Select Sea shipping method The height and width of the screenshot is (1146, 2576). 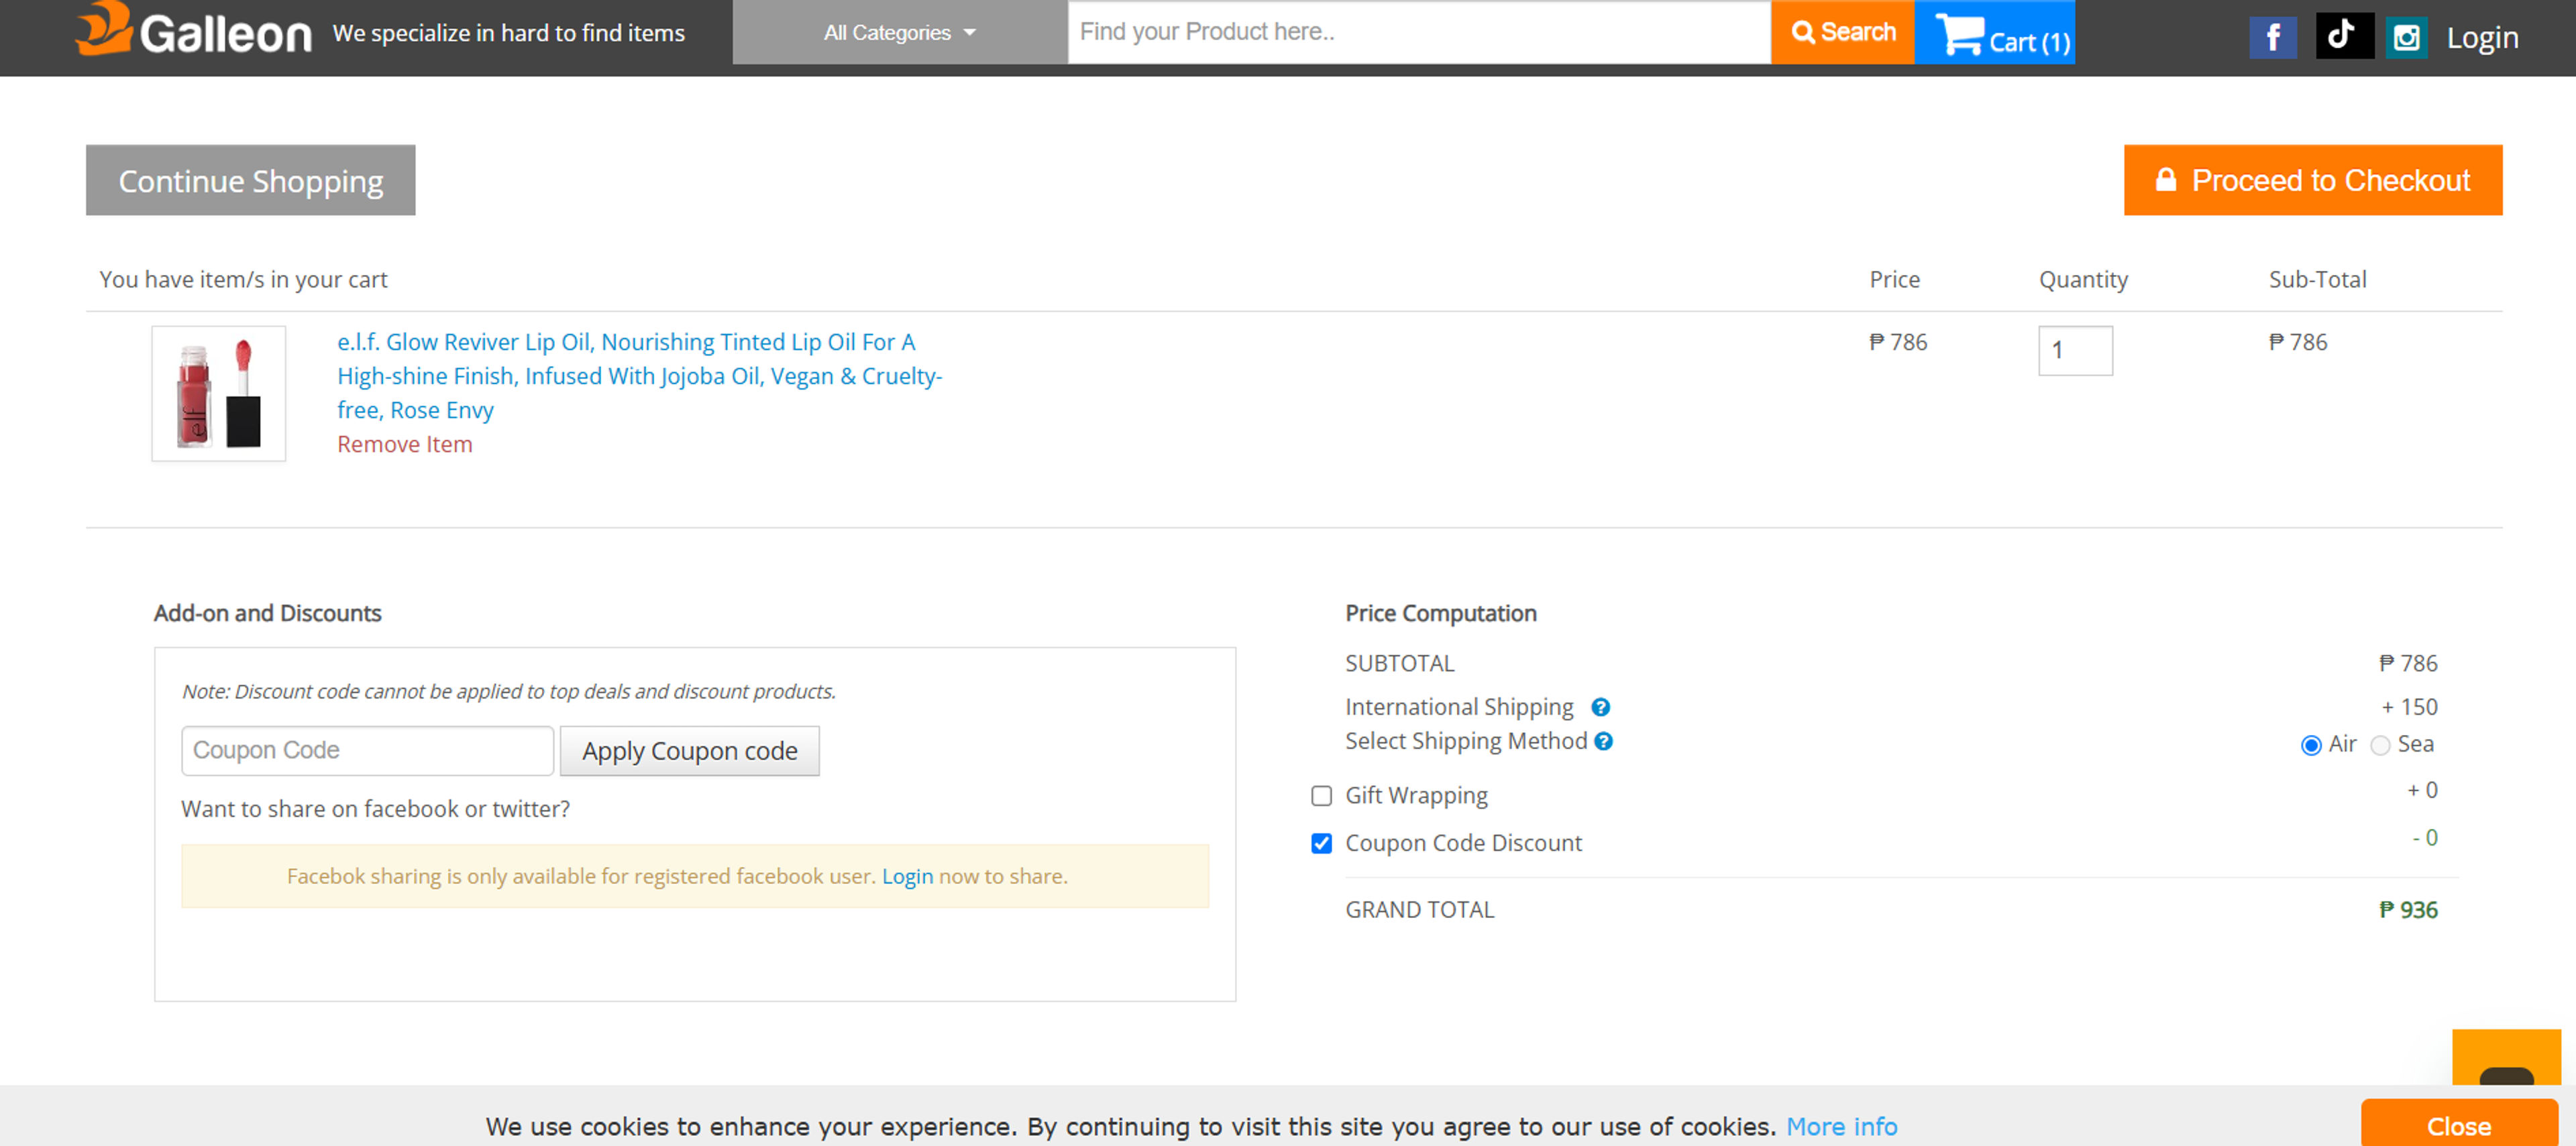(2380, 745)
